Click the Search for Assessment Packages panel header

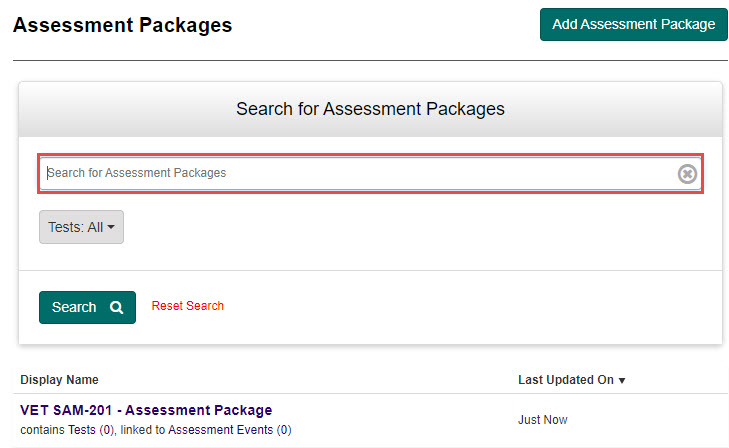370,108
